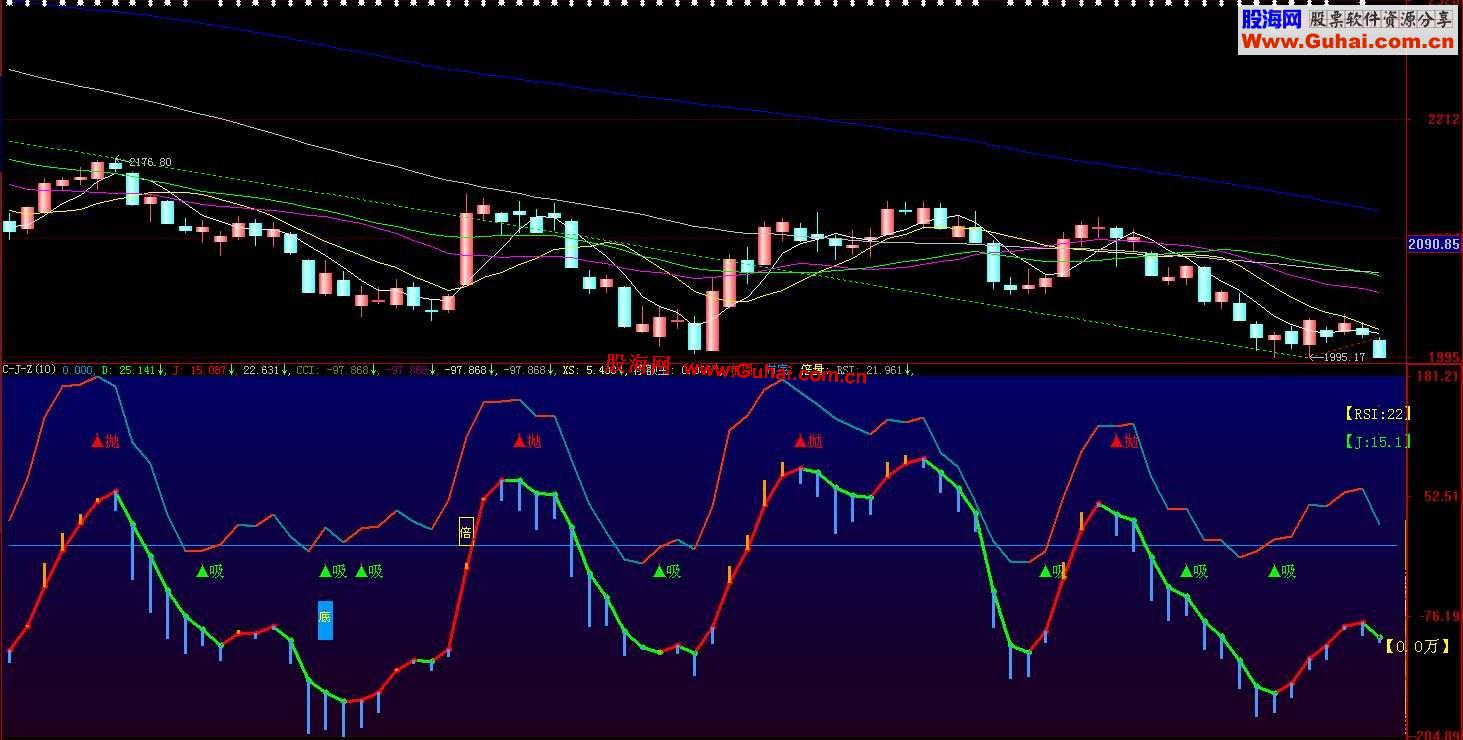Click the leftmost ▲抛 sell marker
1463x740 pixels.
coord(105,441)
